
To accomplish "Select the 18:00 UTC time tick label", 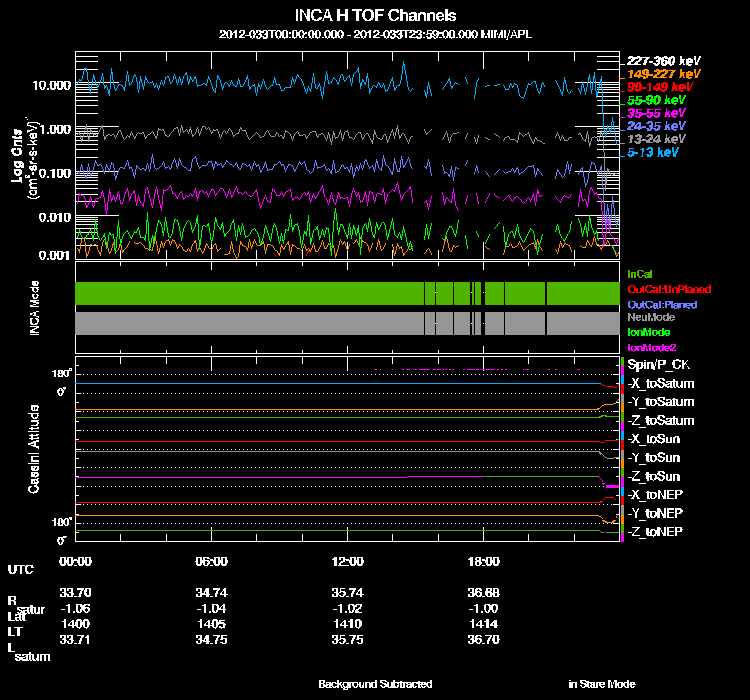I will [x=483, y=561].
